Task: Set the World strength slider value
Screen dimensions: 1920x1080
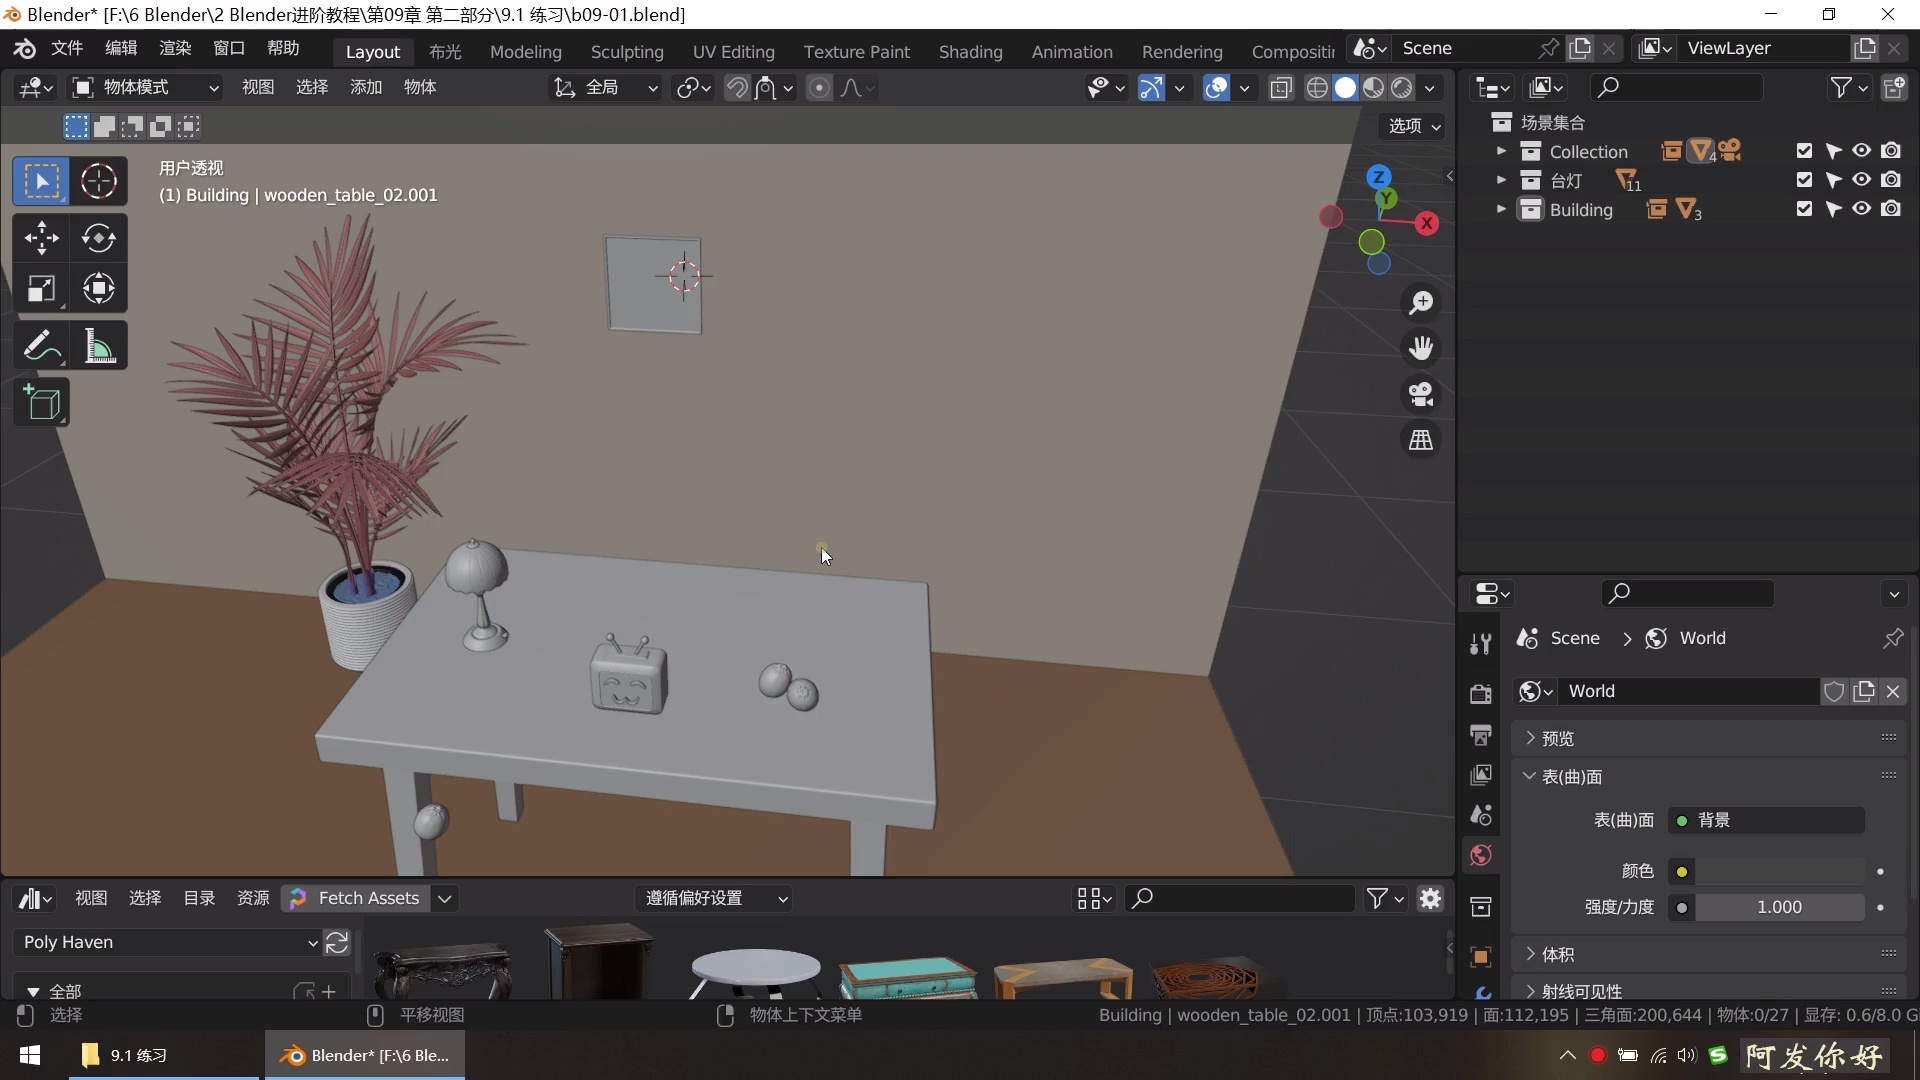Action: click(x=1778, y=907)
